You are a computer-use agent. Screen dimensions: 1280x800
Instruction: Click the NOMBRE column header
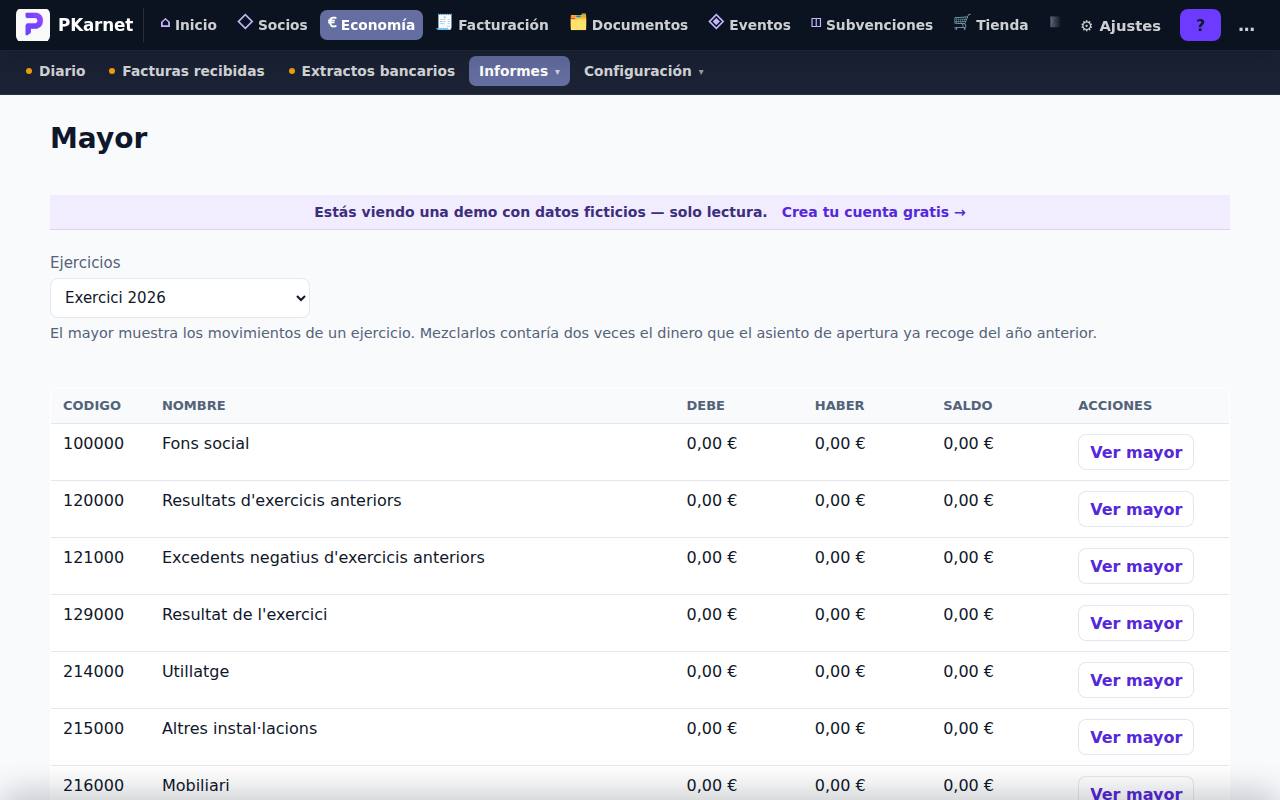click(194, 405)
